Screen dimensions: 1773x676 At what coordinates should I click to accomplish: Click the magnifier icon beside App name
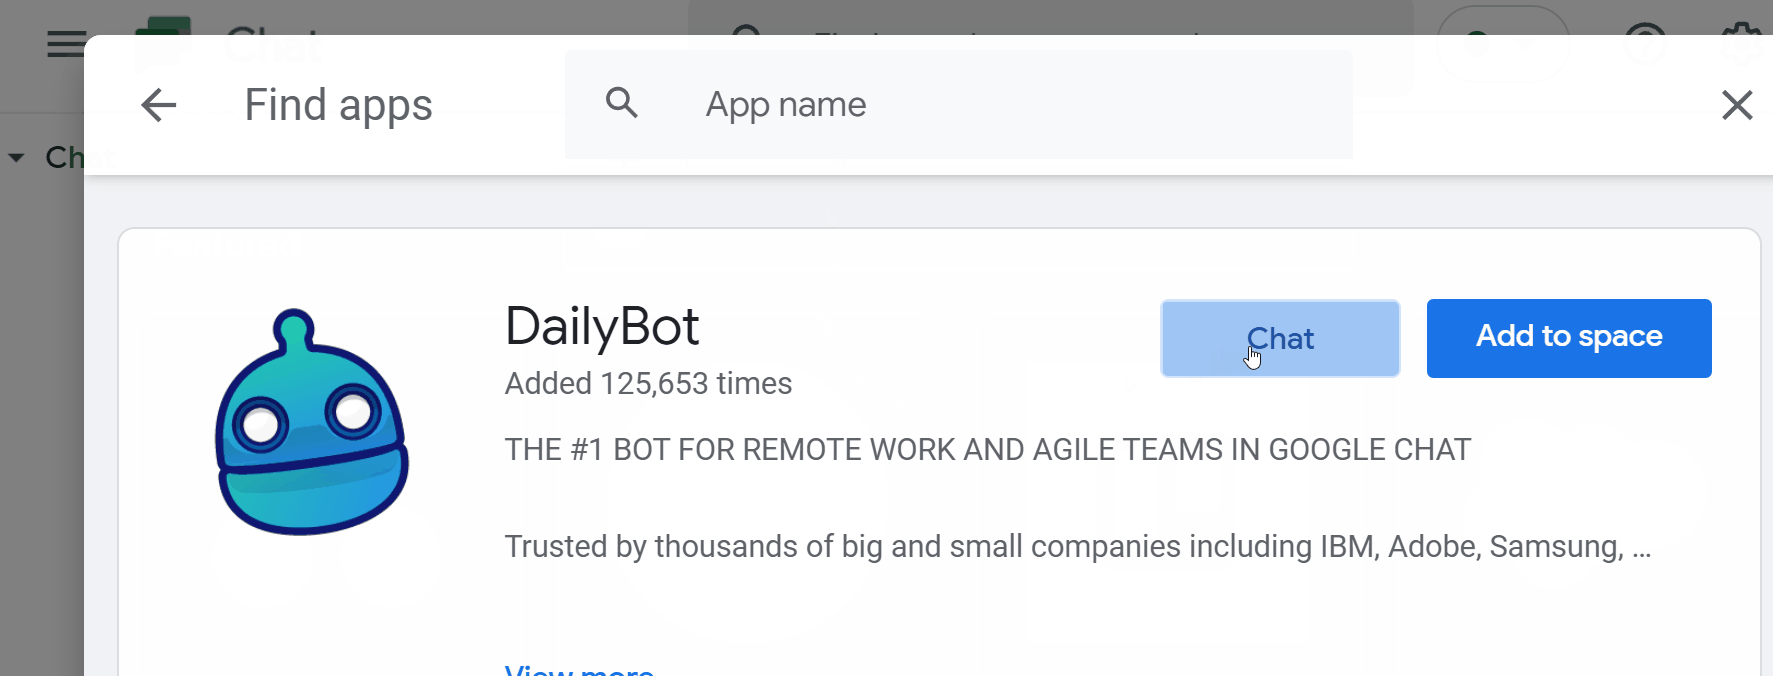pos(622,103)
